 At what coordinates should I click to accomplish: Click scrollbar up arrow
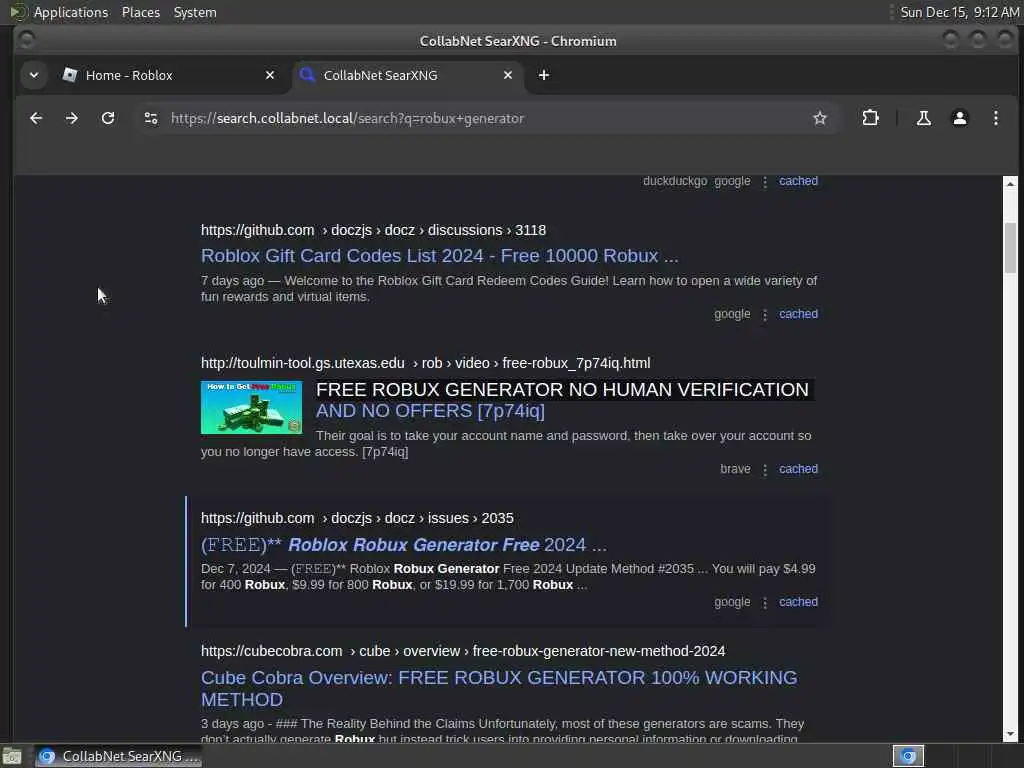click(1010, 184)
